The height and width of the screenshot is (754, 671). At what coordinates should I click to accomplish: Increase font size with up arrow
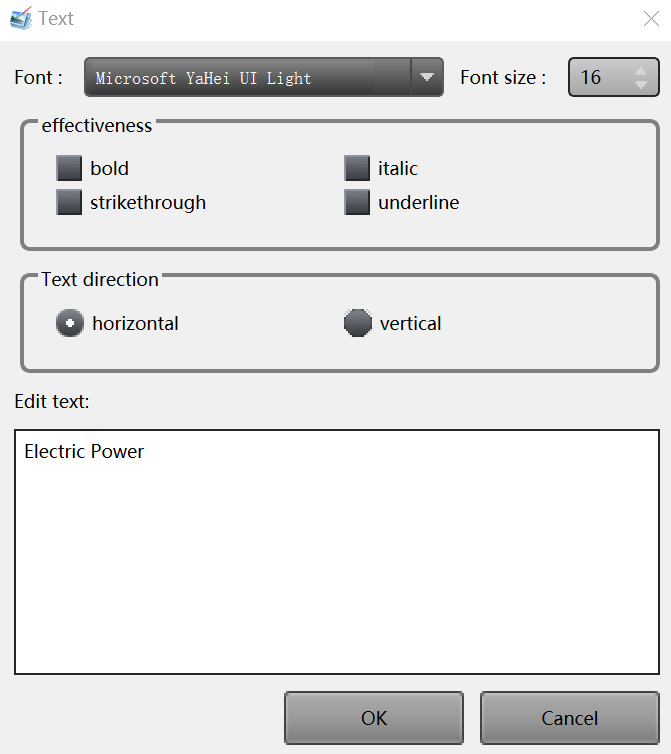[x=641, y=70]
